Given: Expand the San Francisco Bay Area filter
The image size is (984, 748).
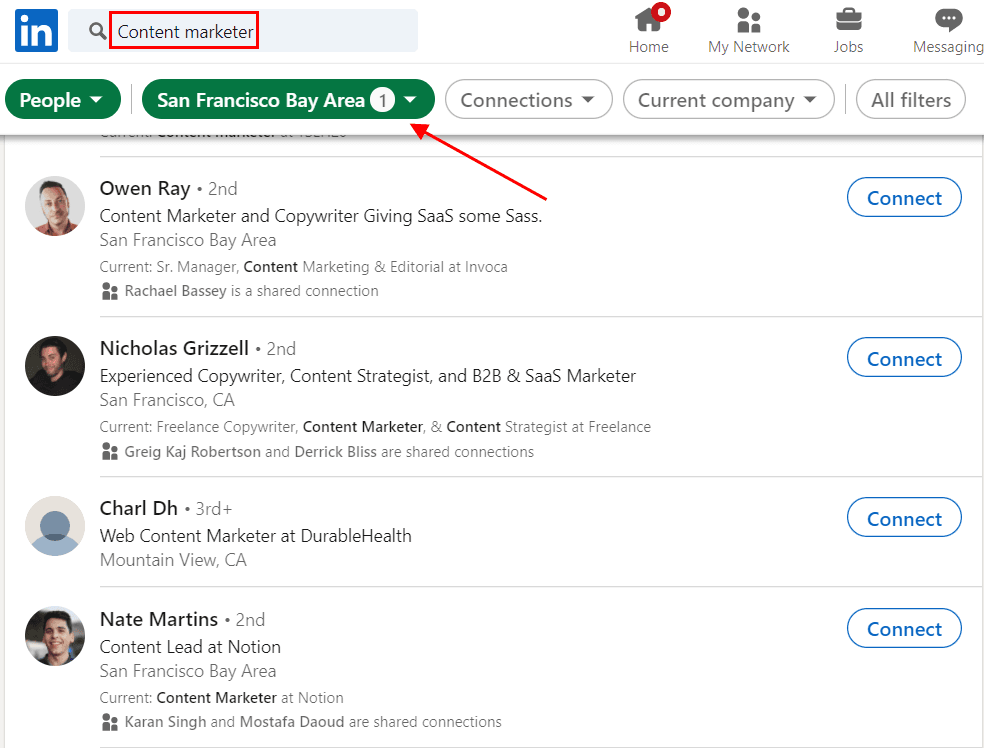Looking at the screenshot, I should tap(288, 99).
